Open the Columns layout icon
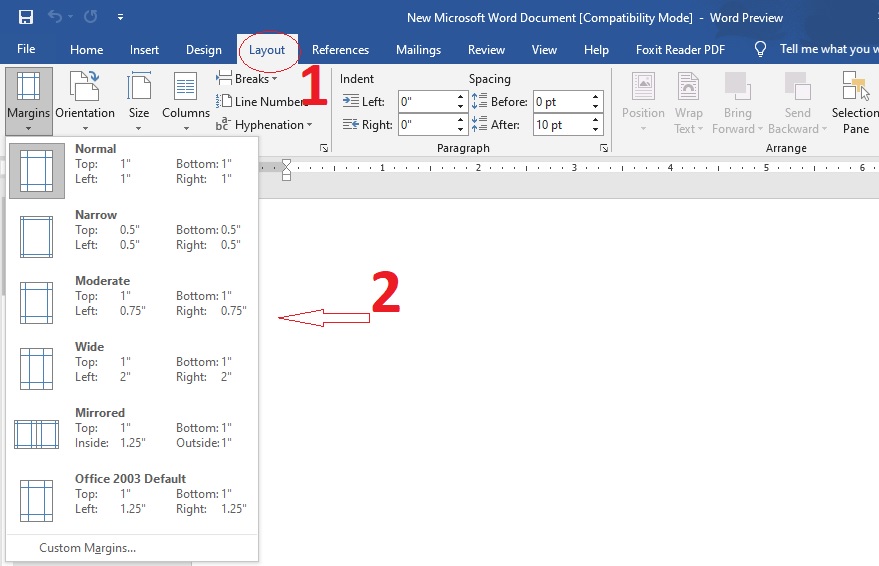This screenshot has height=566, width=879. tap(186, 88)
